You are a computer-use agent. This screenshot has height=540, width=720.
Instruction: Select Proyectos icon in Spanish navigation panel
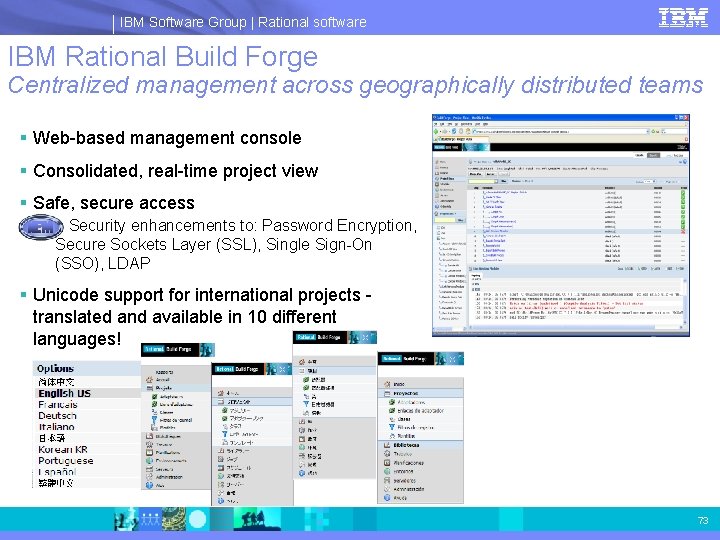coord(387,394)
